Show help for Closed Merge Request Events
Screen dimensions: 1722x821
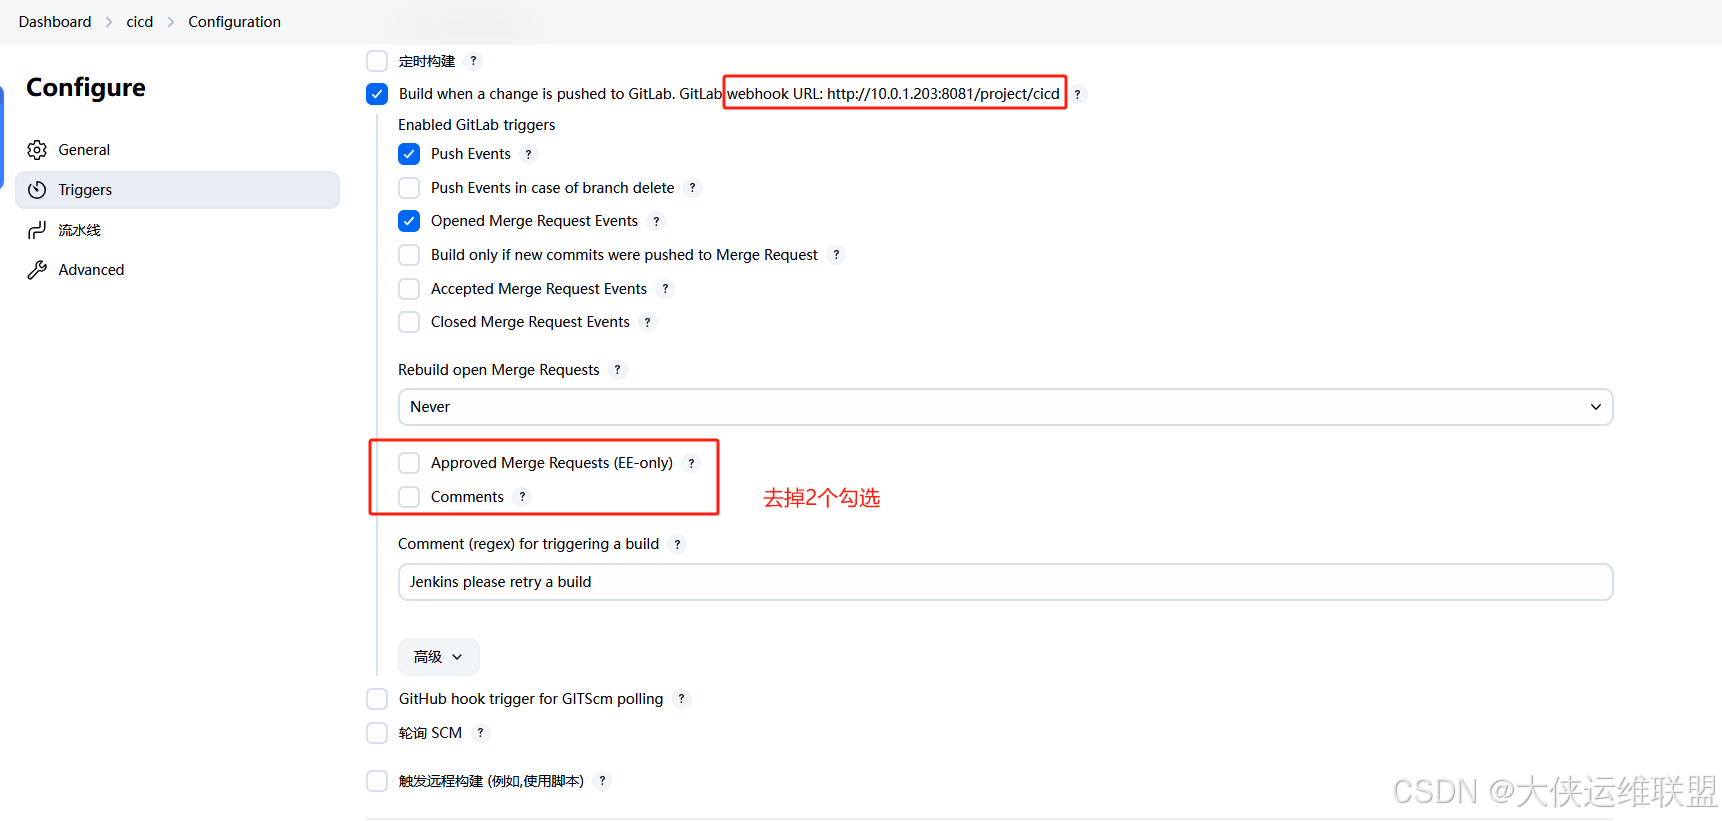point(648,322)
